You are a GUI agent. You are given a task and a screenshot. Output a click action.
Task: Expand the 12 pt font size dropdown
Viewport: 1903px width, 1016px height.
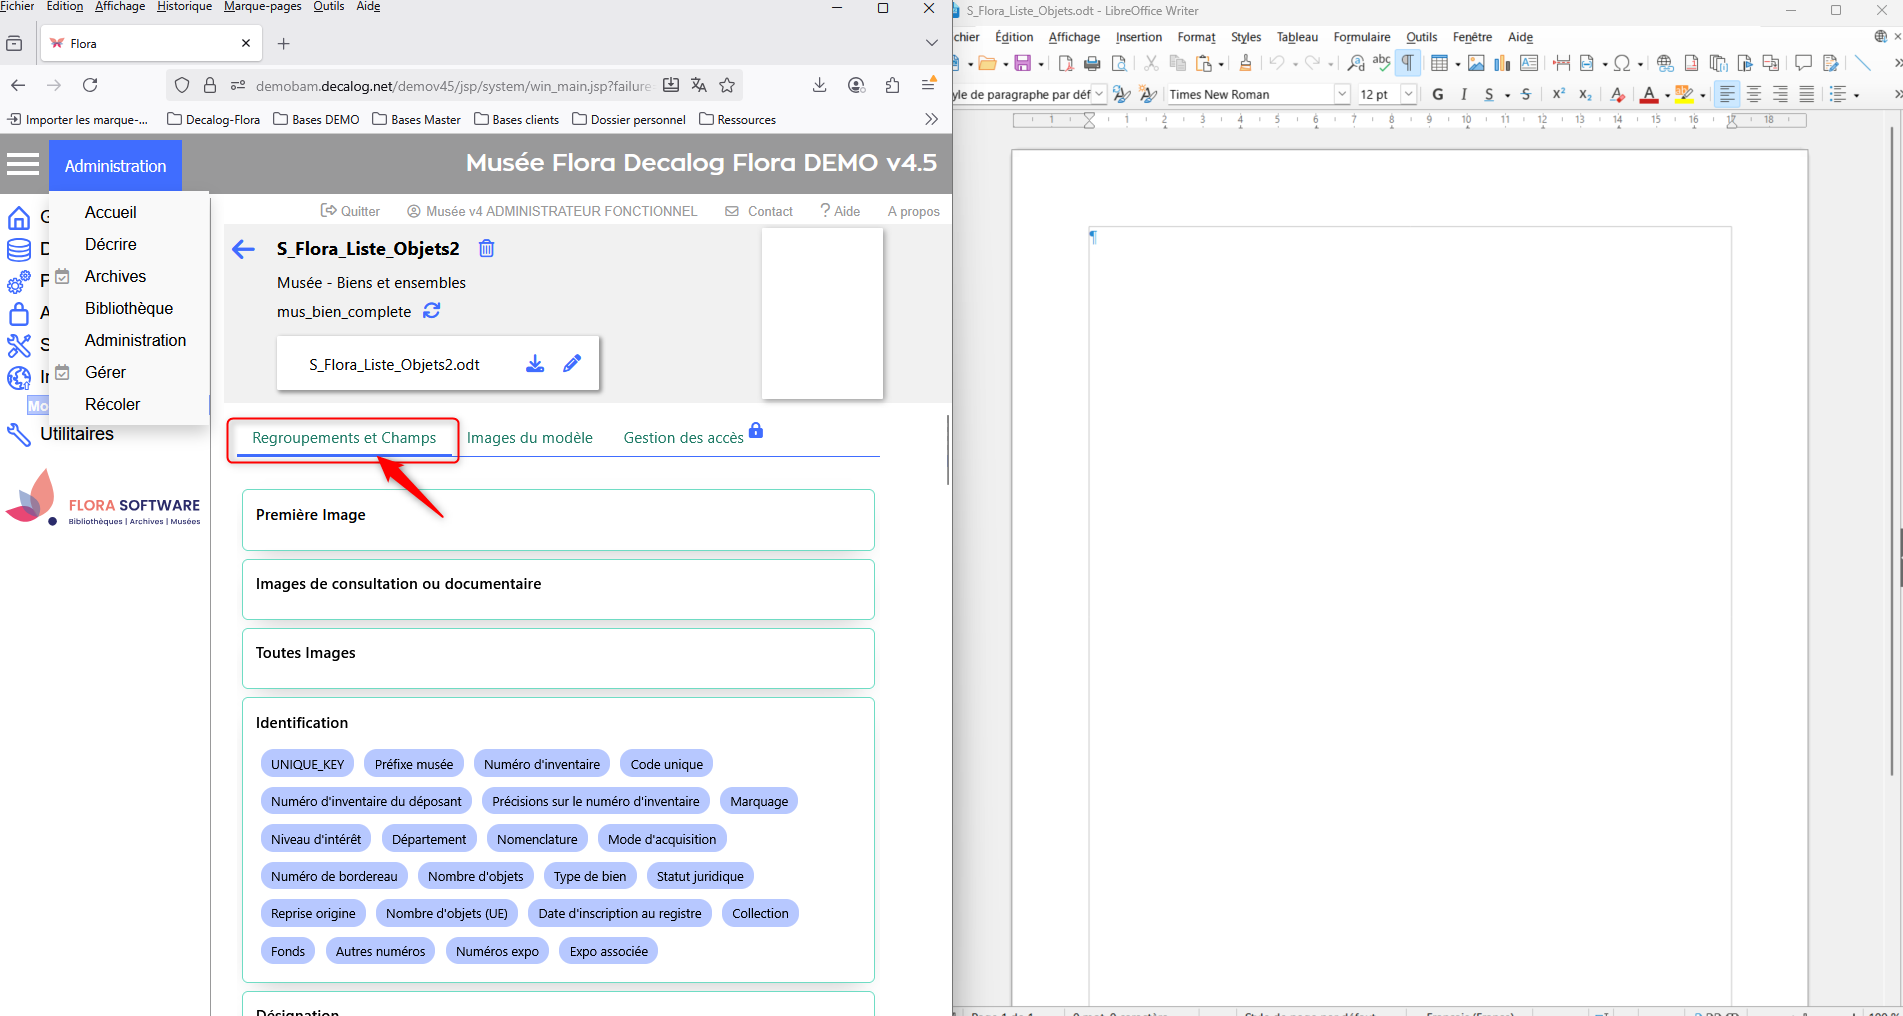click(x=1408, y=94)
